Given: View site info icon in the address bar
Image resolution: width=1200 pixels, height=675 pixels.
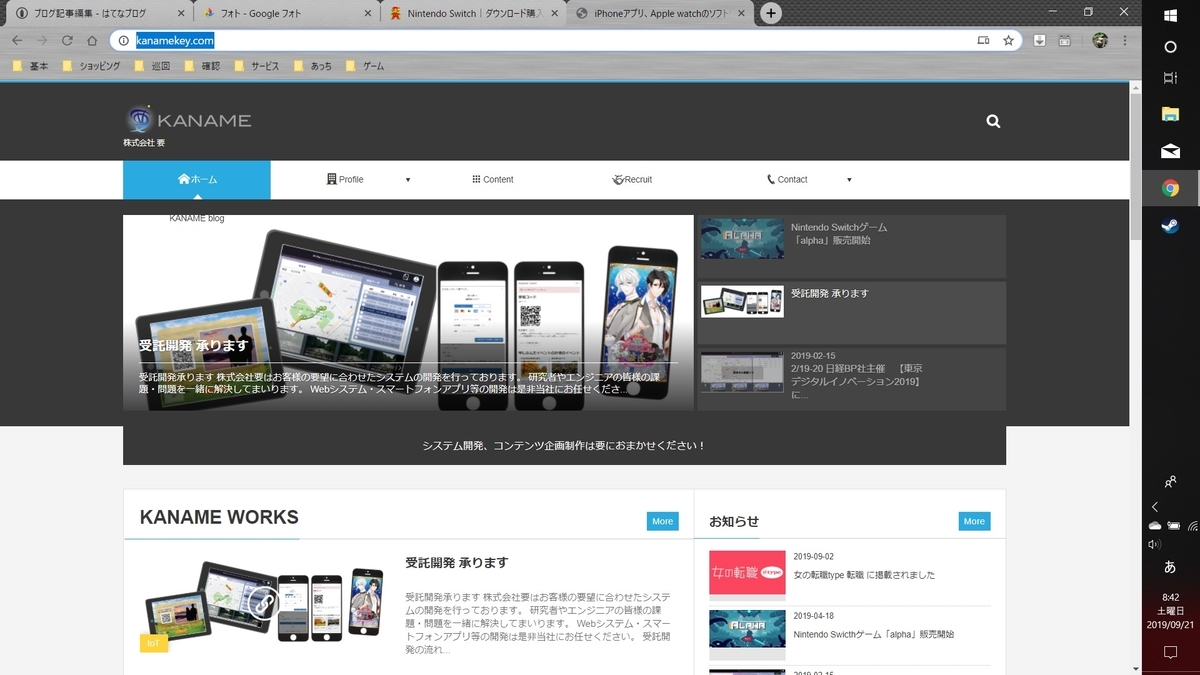Looking at the screenshot, I should click(124, 40).
